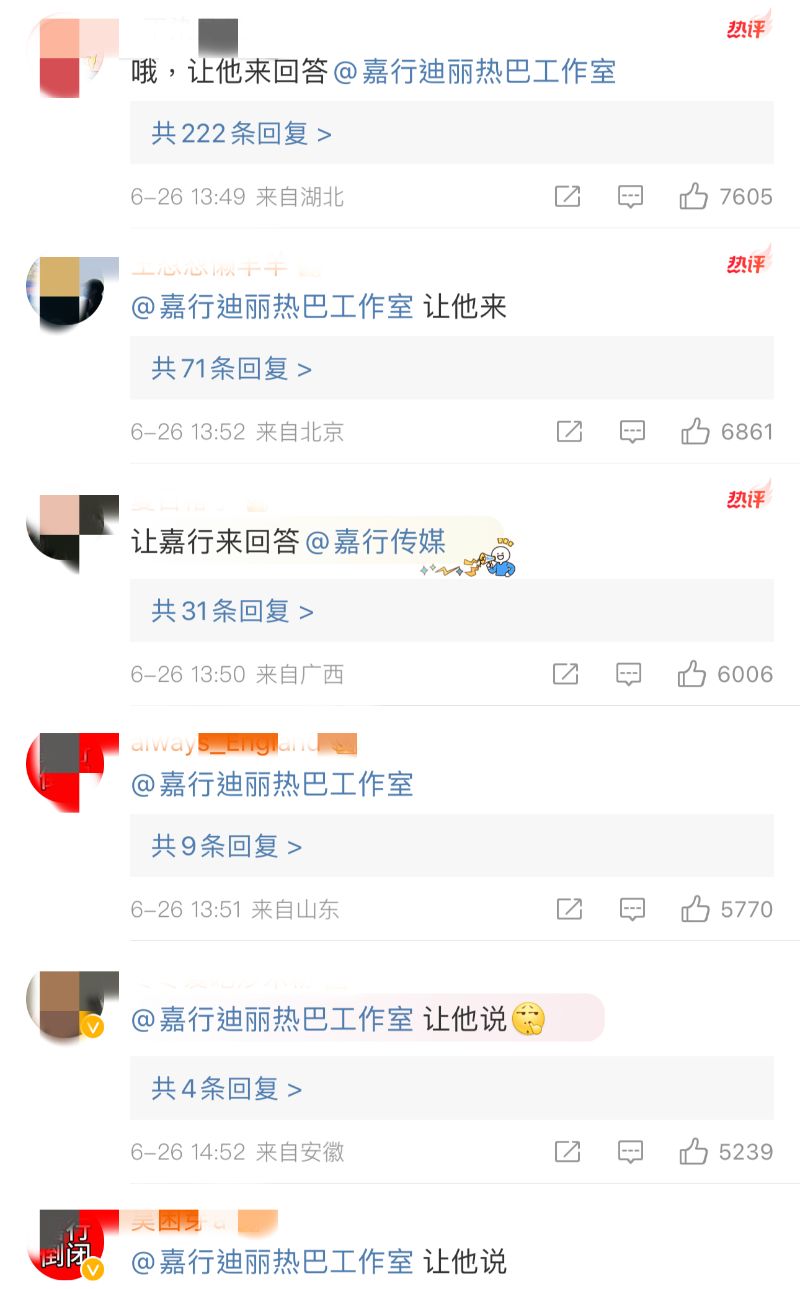
Task: Expand 共71条回复 replies
Action: (x=452, y=368)
